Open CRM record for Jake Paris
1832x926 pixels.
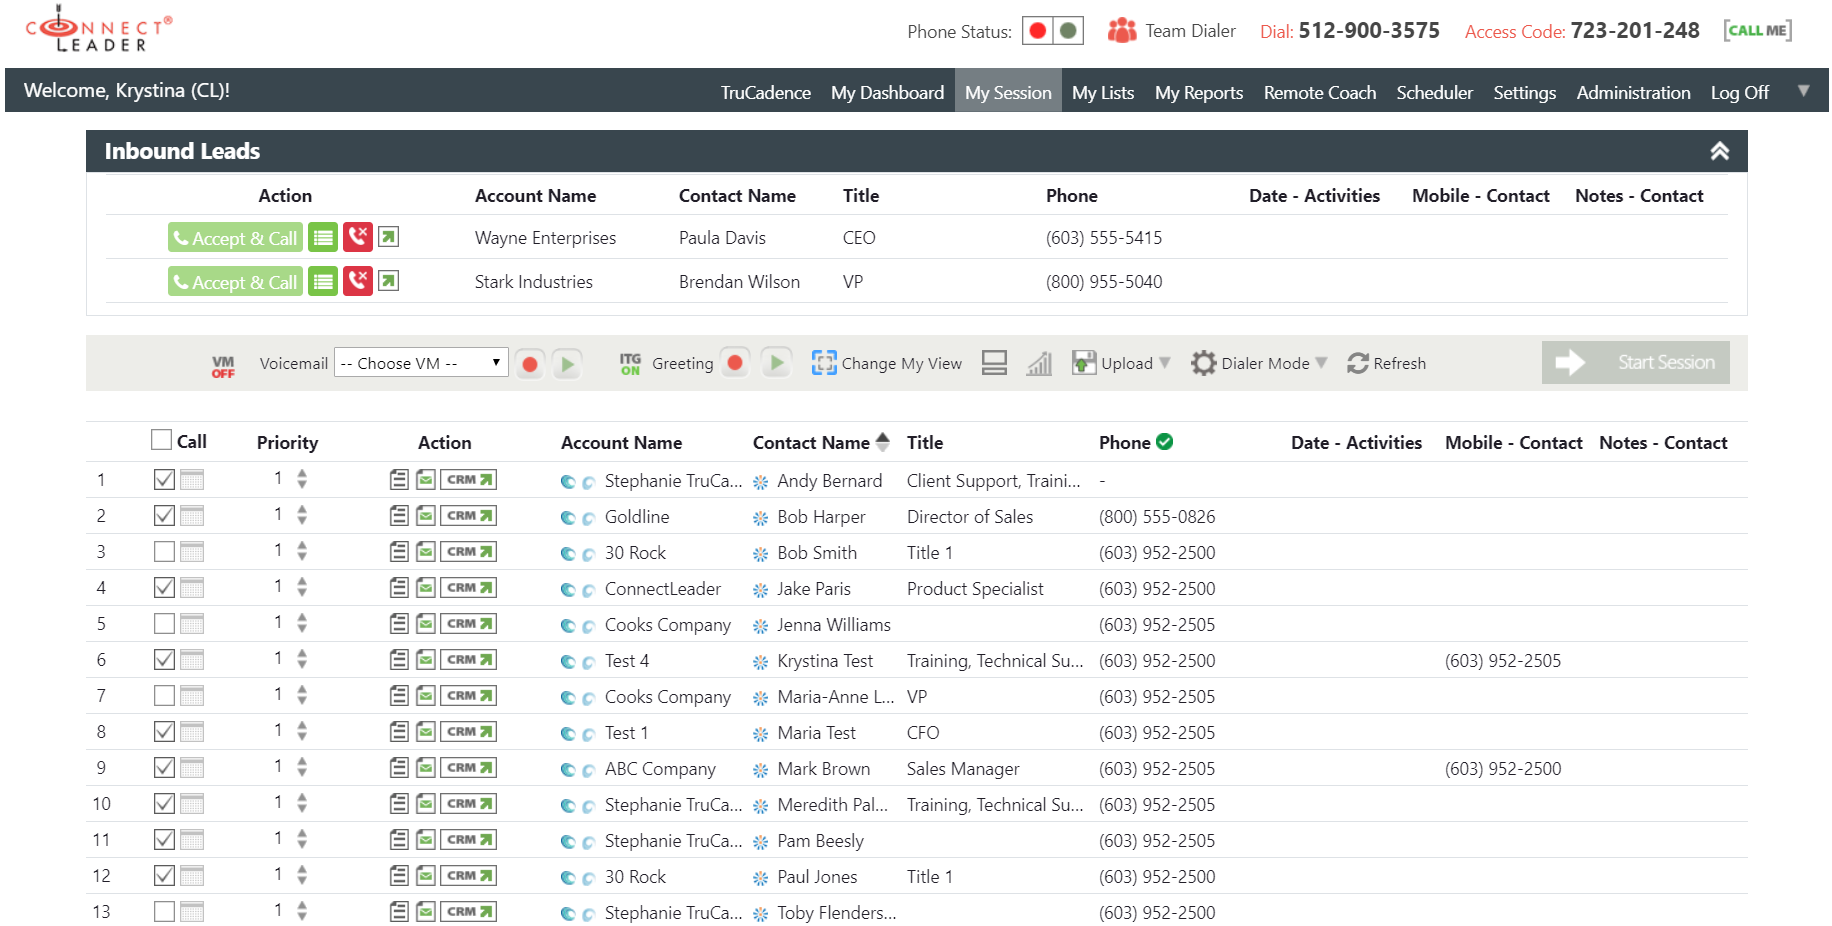coord(469,588)
